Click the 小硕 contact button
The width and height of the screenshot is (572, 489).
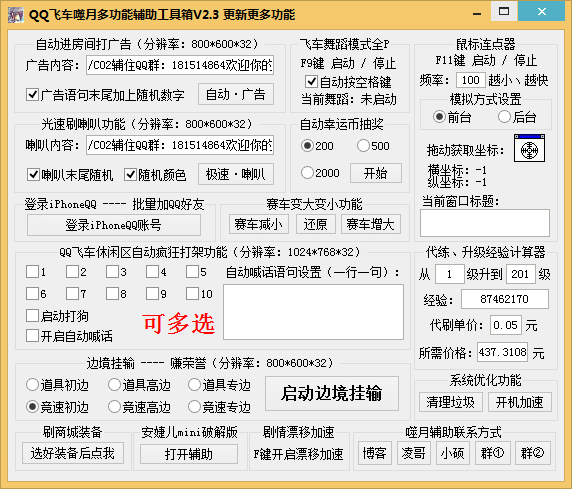[x=453, y=453]
